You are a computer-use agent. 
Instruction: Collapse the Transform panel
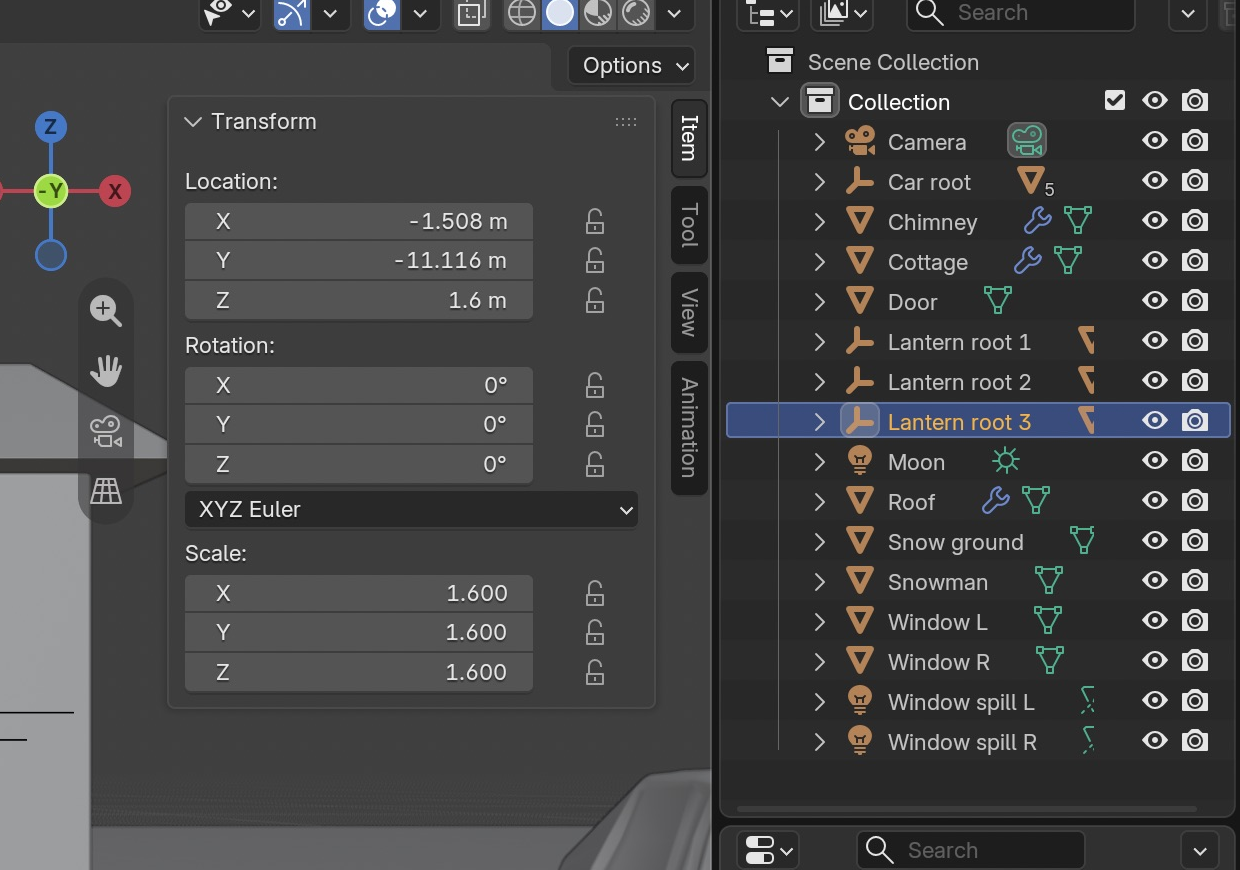pyautogui.click(x=193, y=122)
